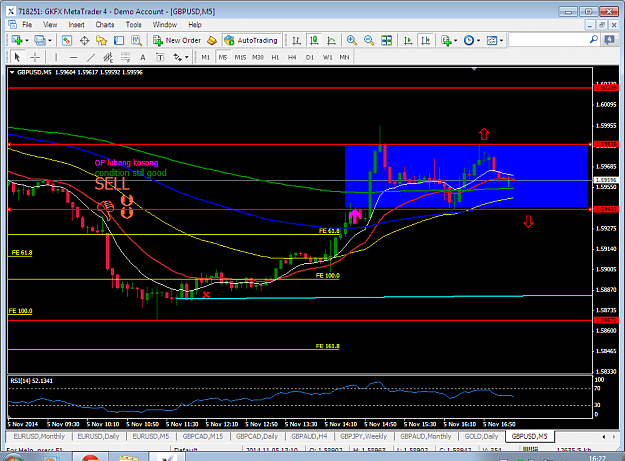Select the text A tool
Viewport: 625px width, 461px height.
click(143, 57)
